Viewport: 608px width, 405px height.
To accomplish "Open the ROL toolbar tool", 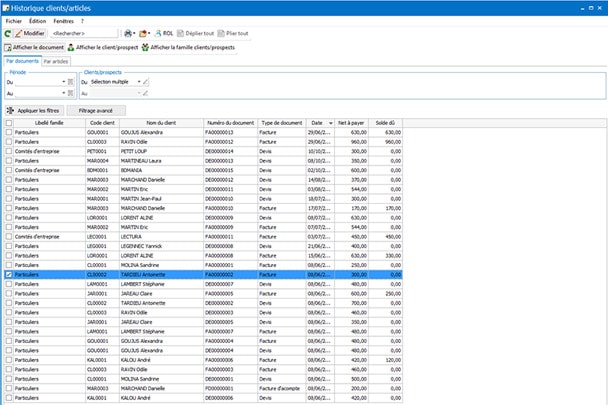I will [164, 33].
